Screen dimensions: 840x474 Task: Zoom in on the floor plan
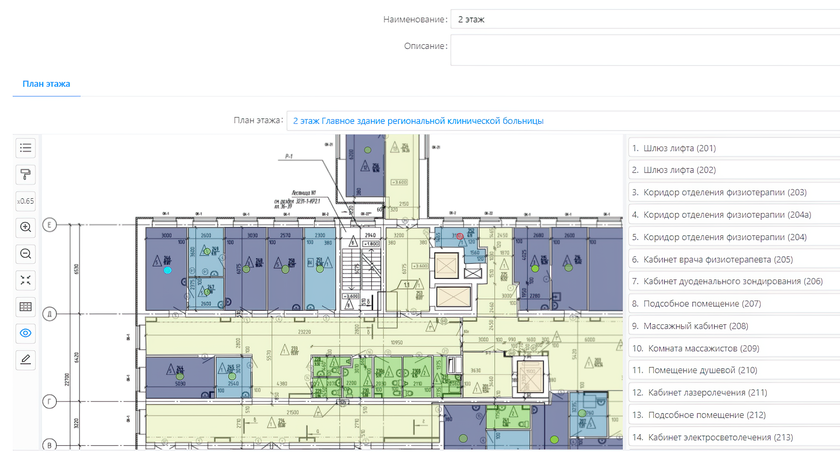pos(26,227)
